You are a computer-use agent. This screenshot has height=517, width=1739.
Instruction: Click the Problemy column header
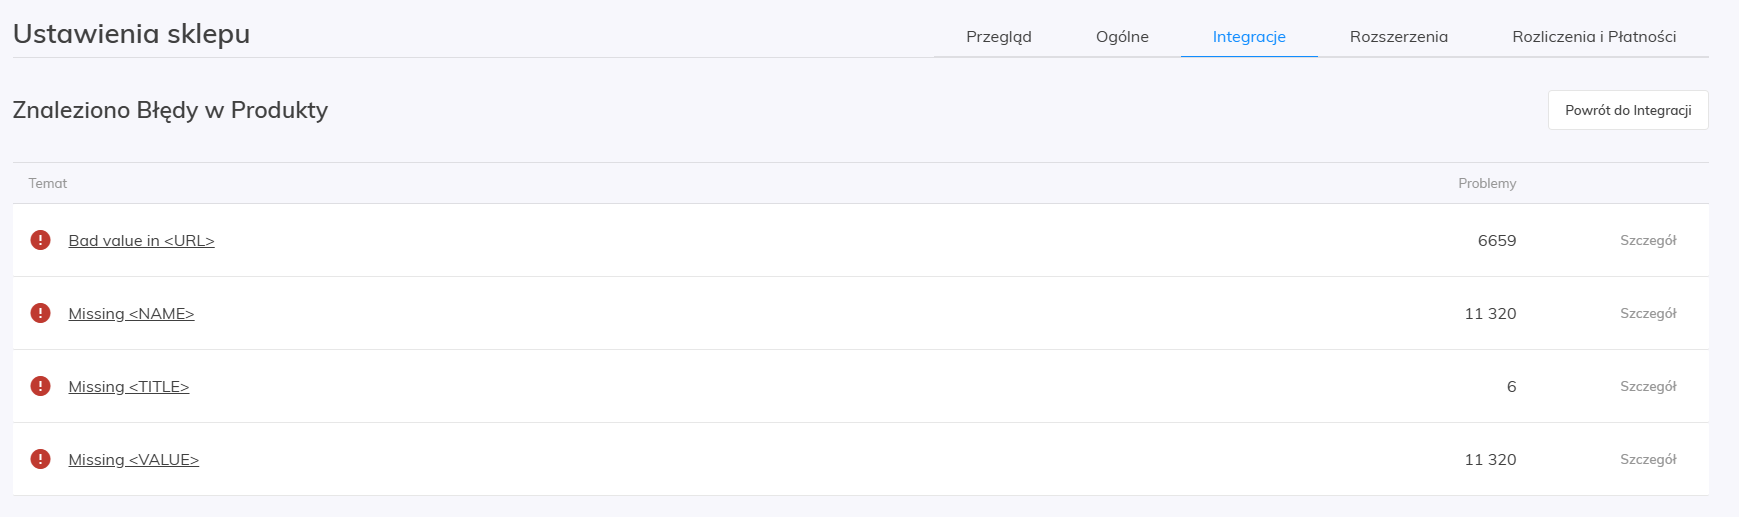point(1487,184)
